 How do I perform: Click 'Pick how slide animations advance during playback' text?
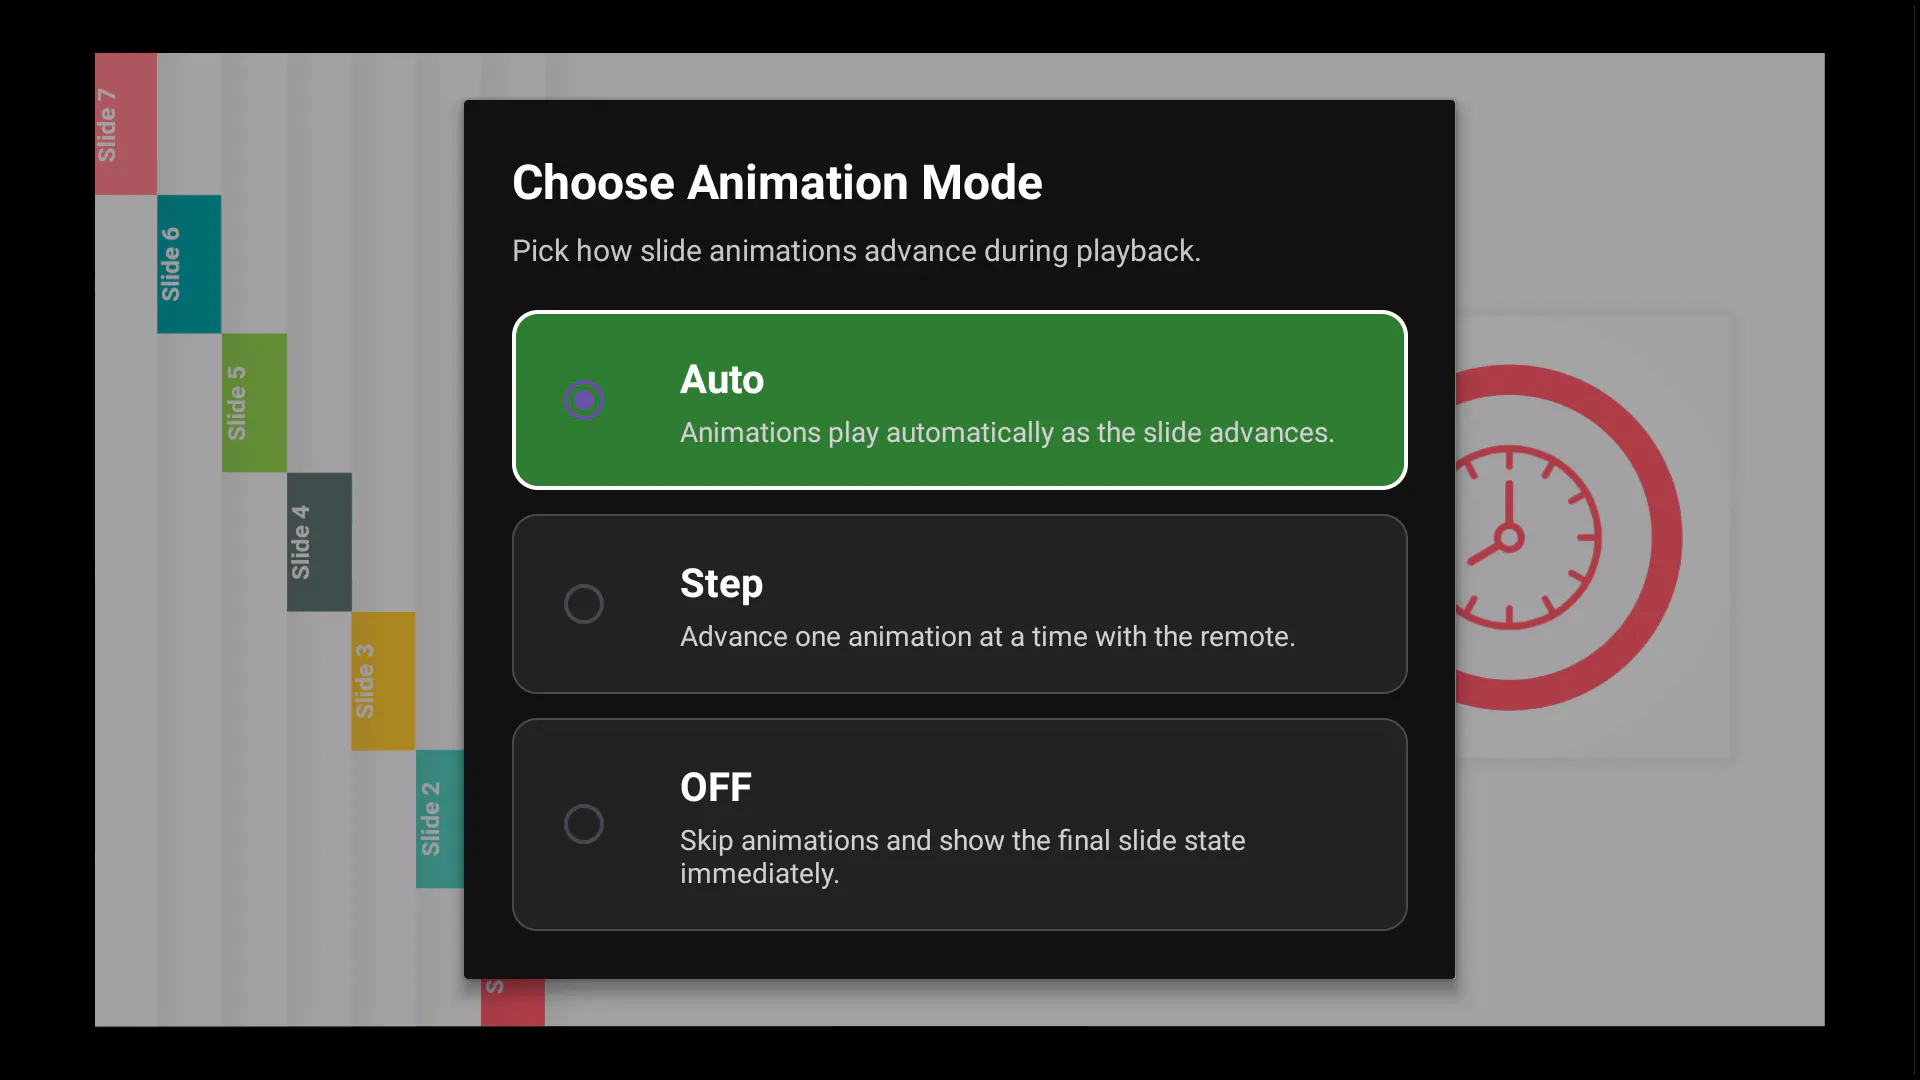pyautogui.click(x=856, y=250)
